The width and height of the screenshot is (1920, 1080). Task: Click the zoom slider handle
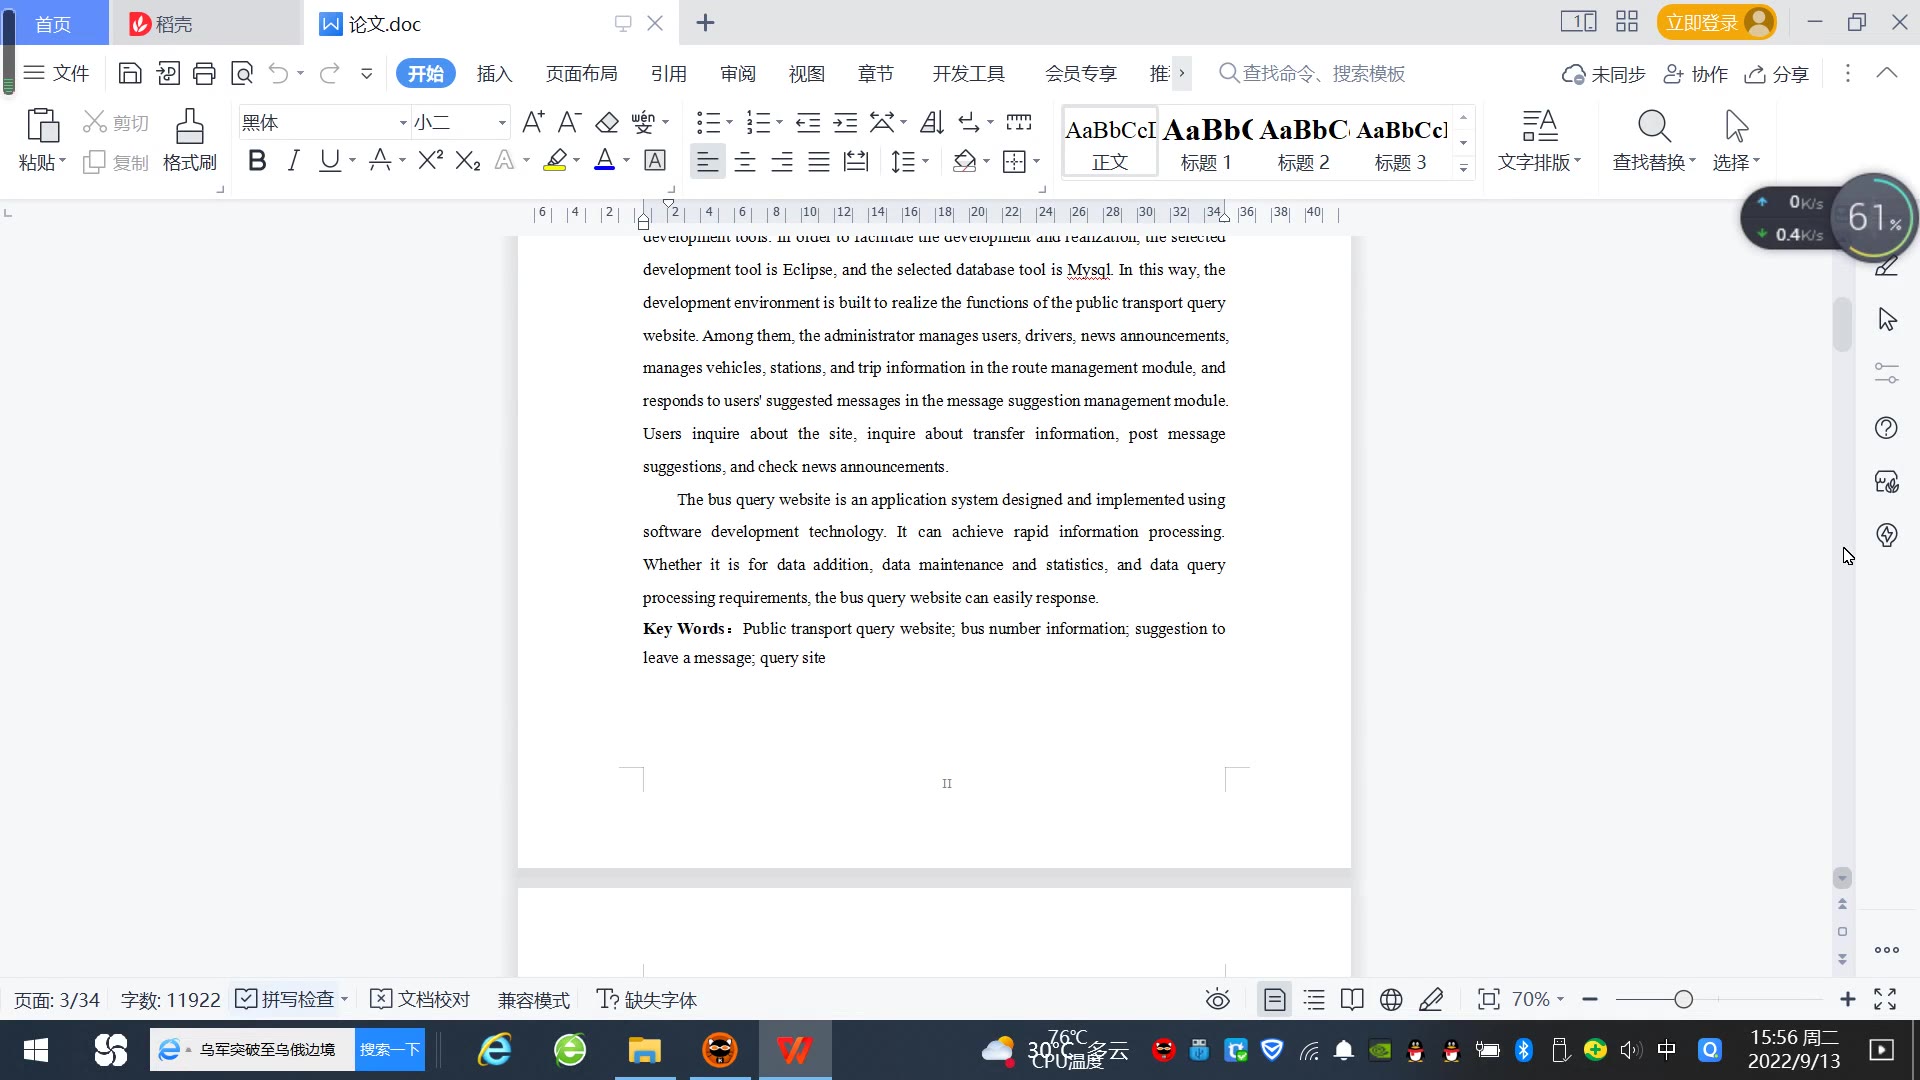point(1683,999)
